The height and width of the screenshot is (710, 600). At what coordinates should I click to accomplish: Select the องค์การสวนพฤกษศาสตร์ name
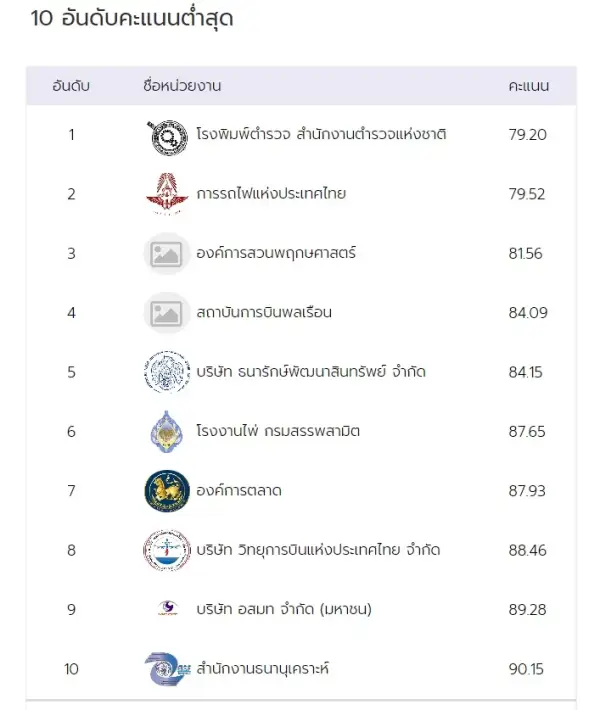276,254
